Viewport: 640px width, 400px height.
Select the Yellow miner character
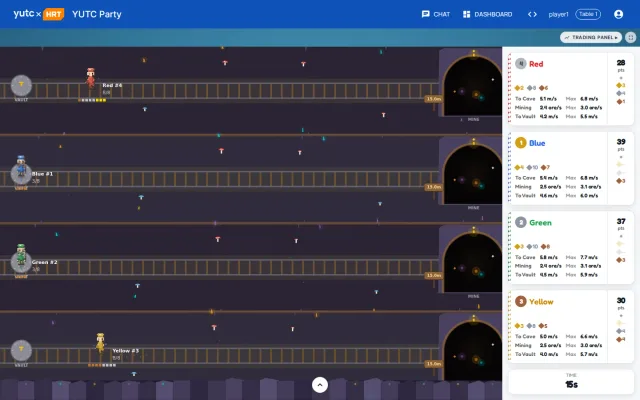click(100, 342)
